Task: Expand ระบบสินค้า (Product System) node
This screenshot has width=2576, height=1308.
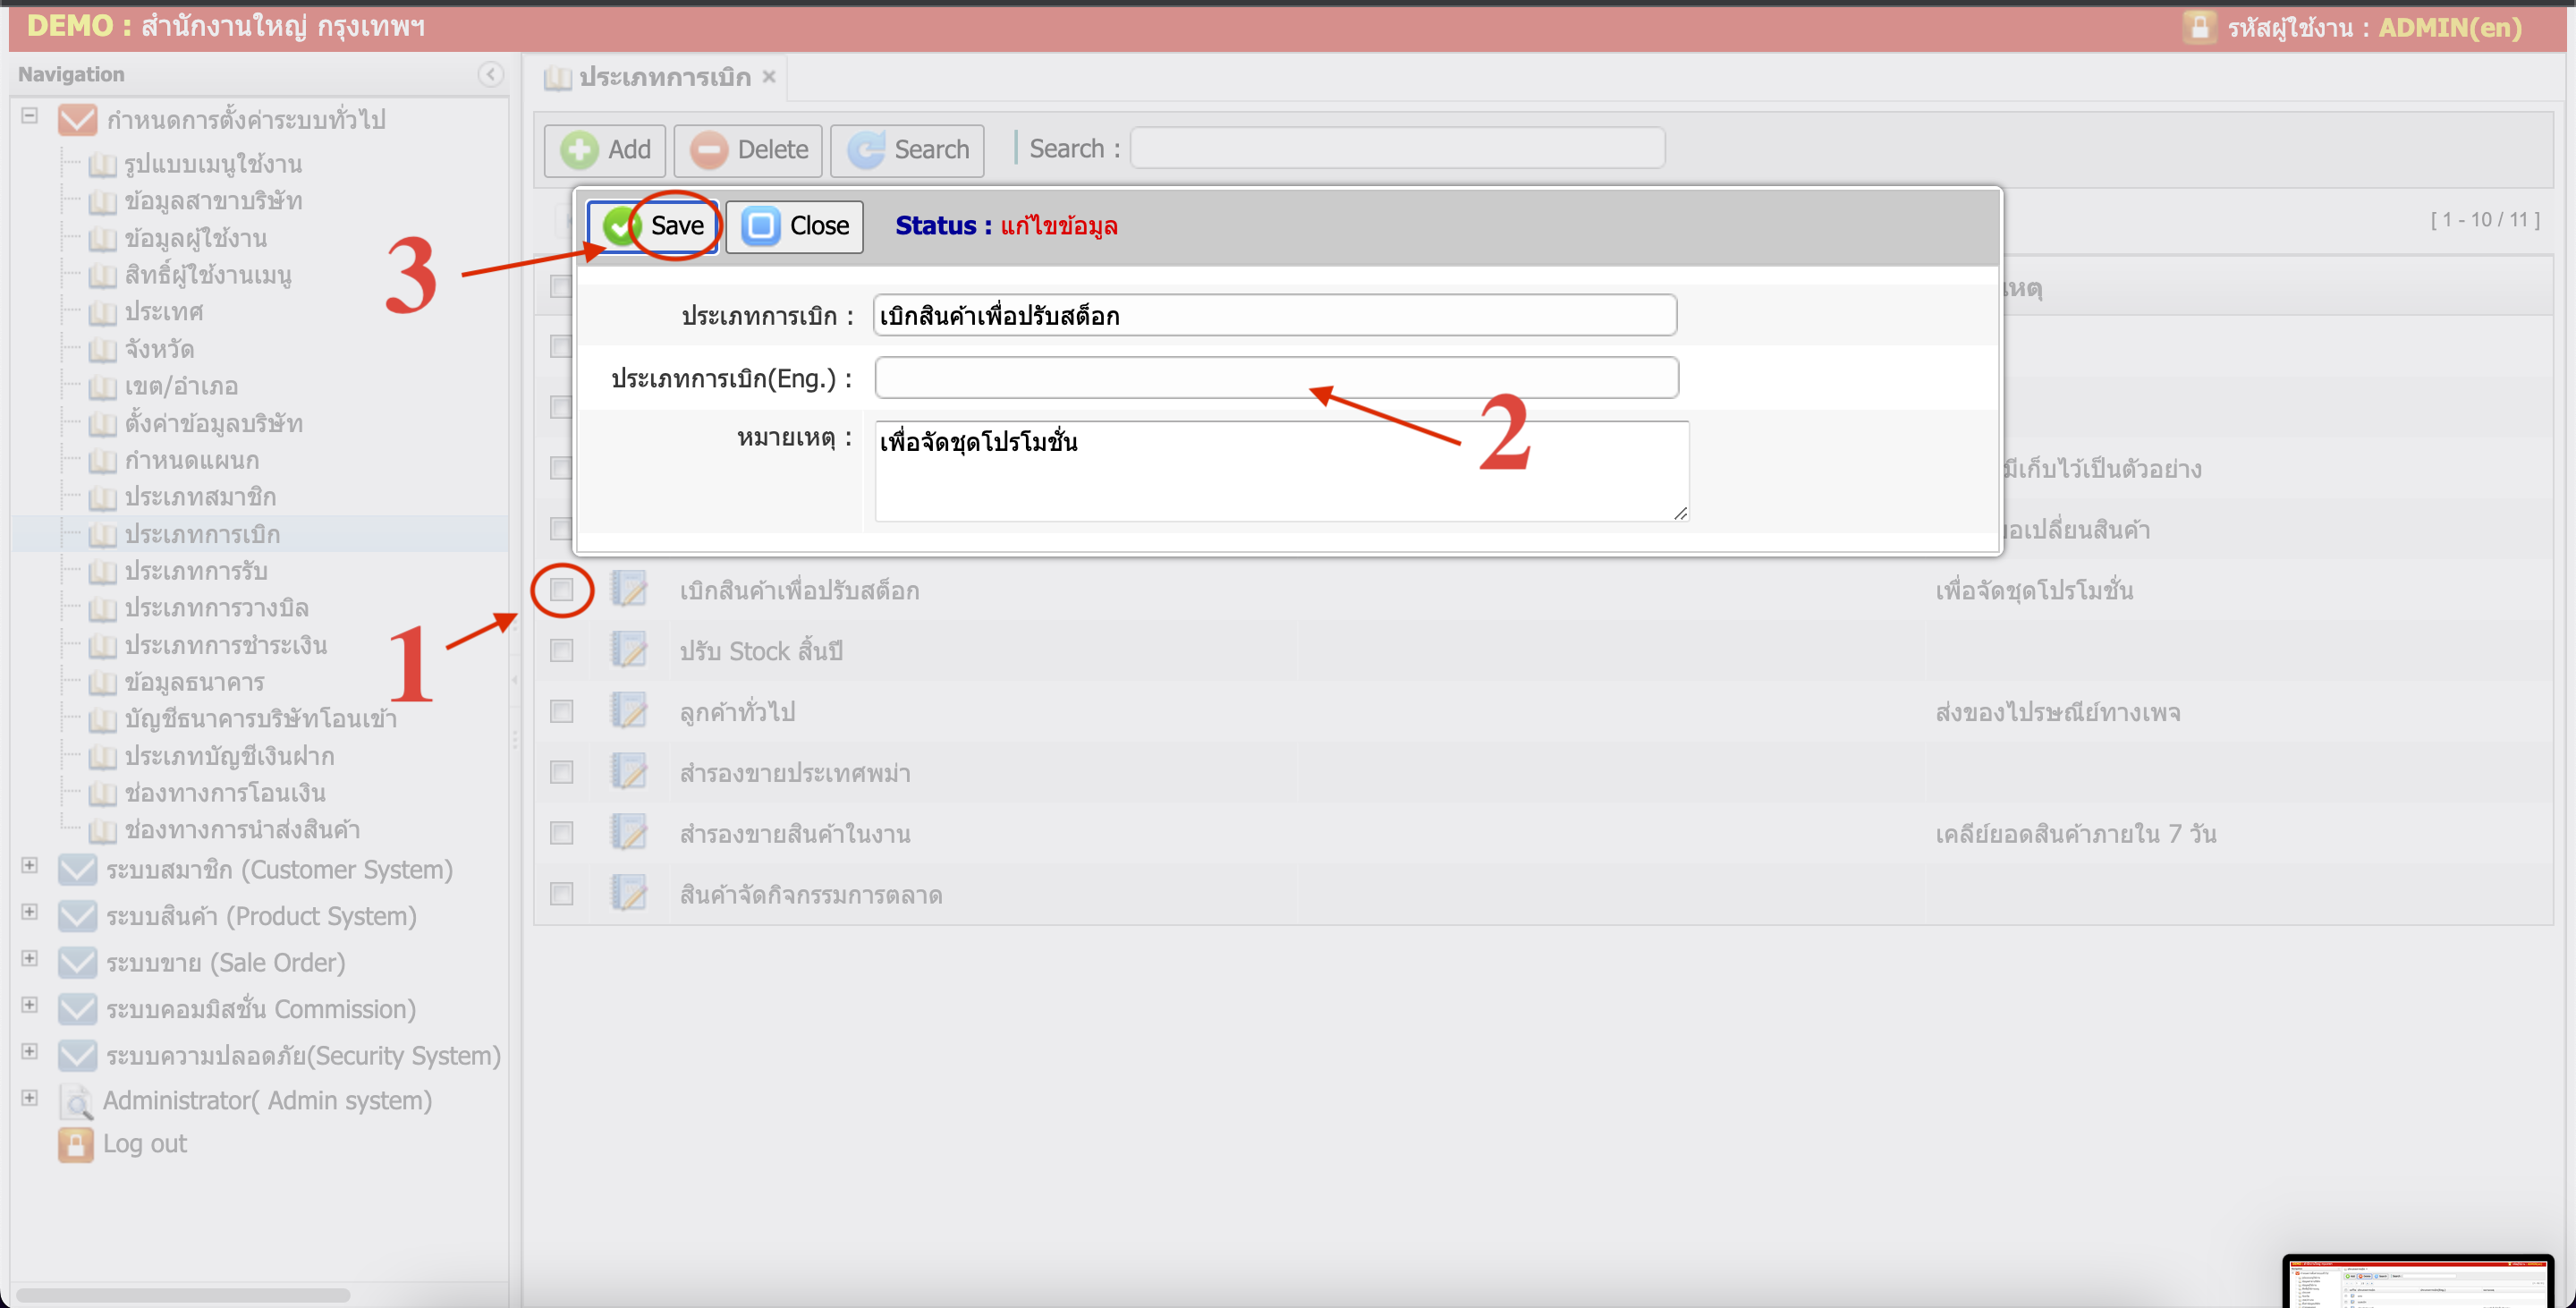Action: (29, 912)
